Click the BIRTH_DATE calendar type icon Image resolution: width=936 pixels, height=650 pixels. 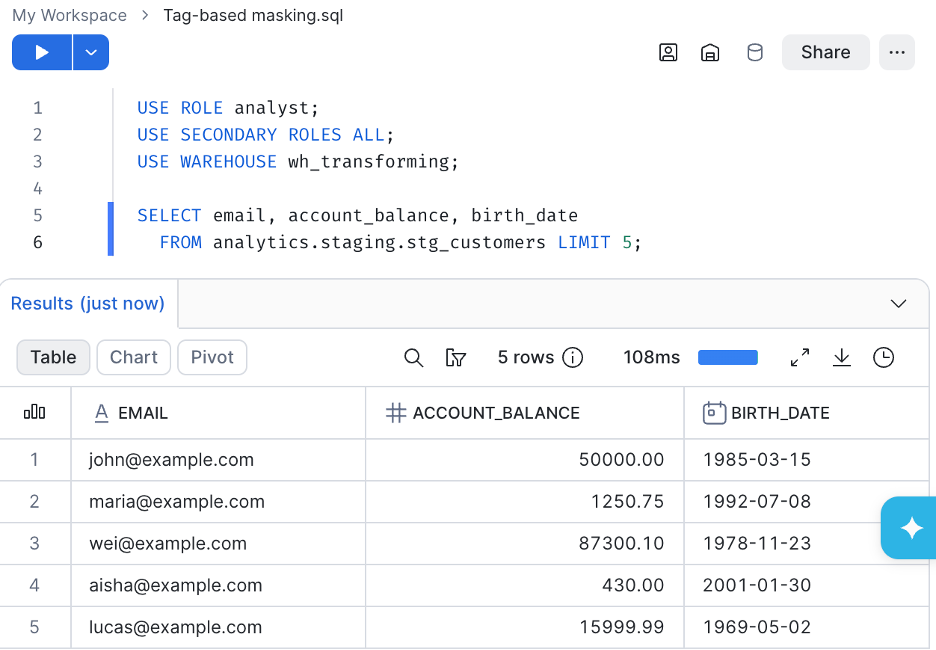(x=714, y=413)
